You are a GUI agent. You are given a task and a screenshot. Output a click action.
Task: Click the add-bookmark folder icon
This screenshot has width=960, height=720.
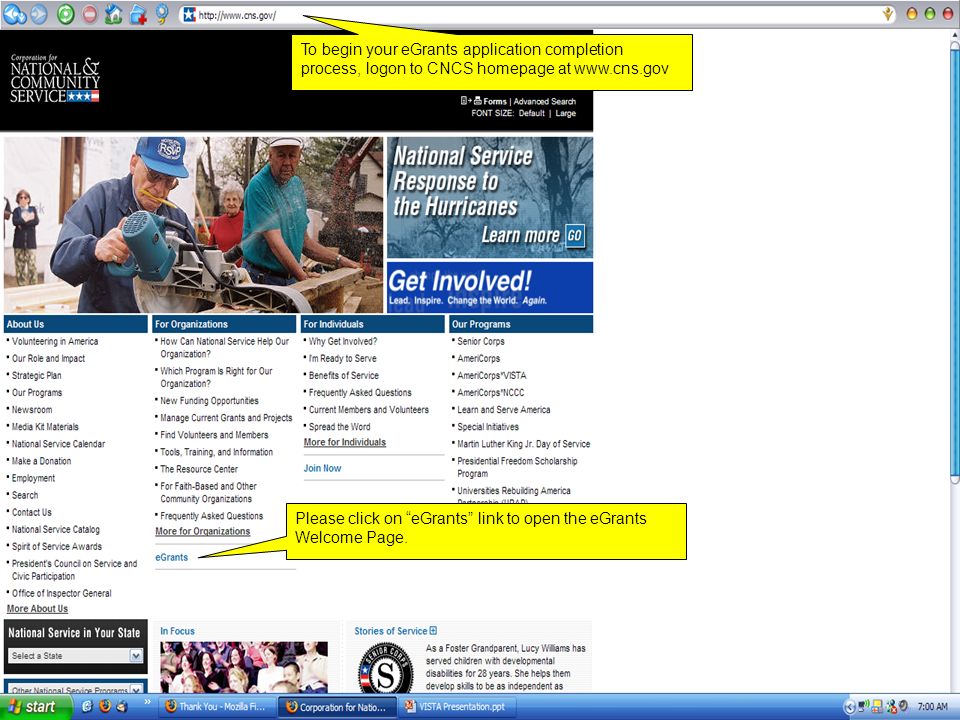pyautogui.click(x=138, y=14)
